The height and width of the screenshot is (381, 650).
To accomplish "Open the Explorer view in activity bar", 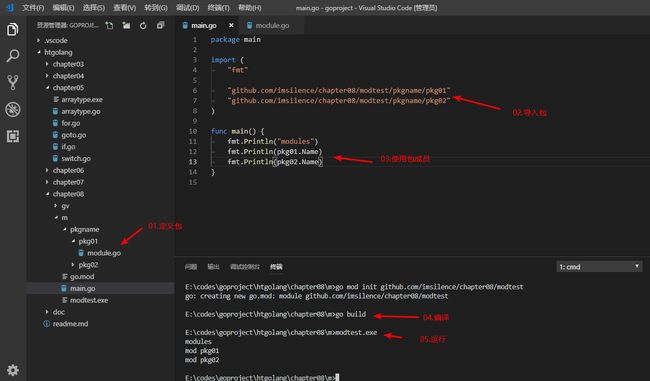I will (12, 29).
